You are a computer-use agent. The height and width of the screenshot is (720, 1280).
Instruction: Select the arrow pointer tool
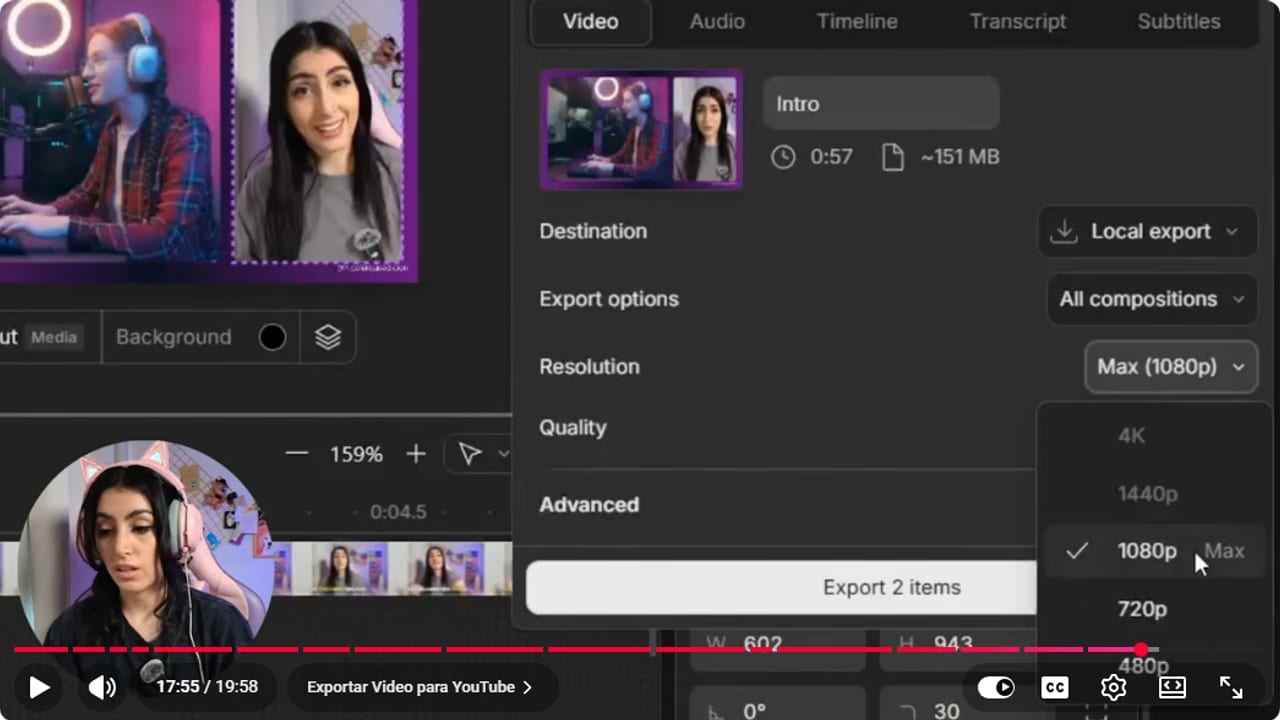click(469, 454)
